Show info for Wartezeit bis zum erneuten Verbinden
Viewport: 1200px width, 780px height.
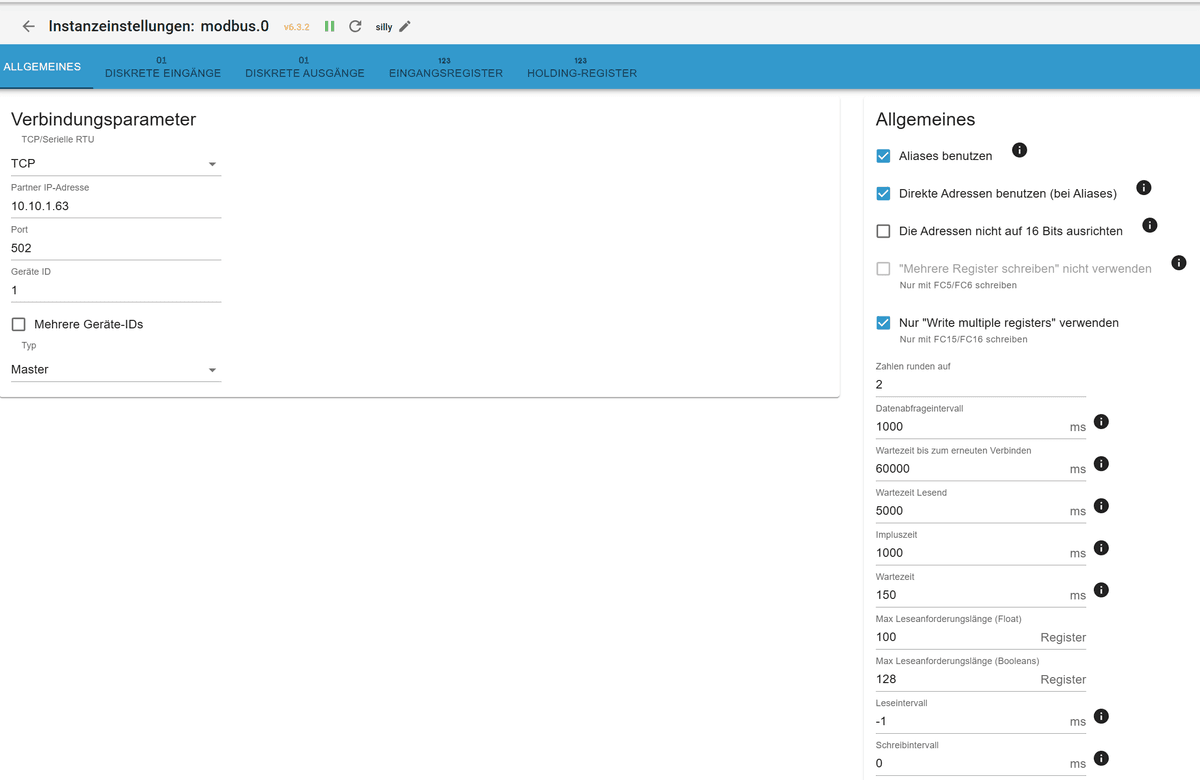(x=1101, y=464)
